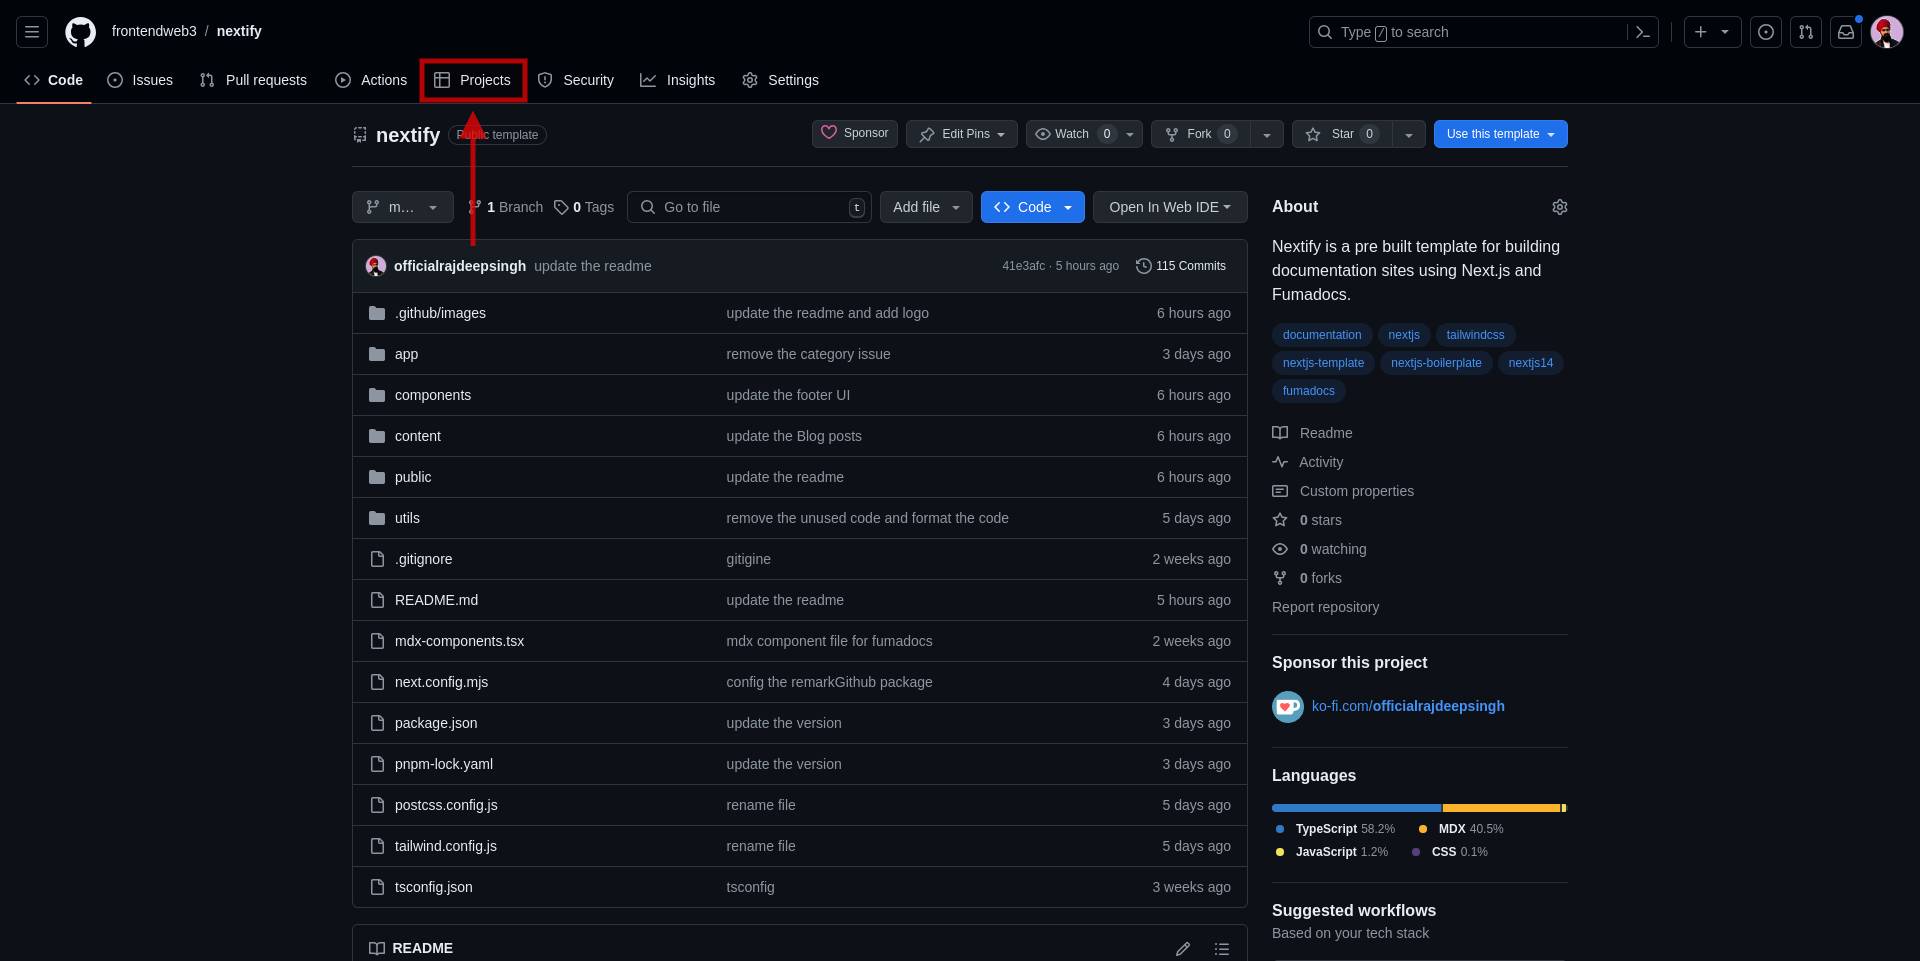Expand the Fork options dropdown arrow

1267,134
